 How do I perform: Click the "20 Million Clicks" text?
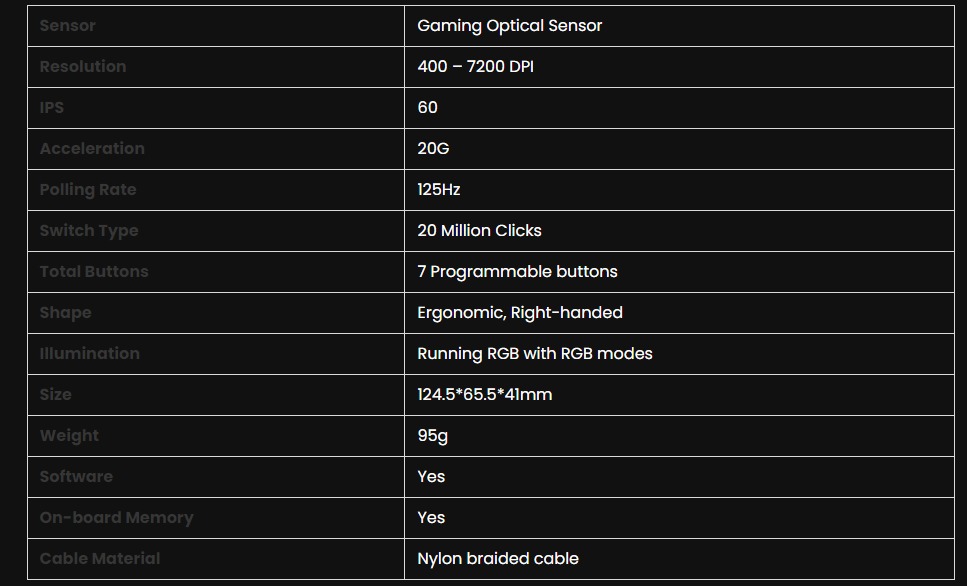tap(479, 231)
